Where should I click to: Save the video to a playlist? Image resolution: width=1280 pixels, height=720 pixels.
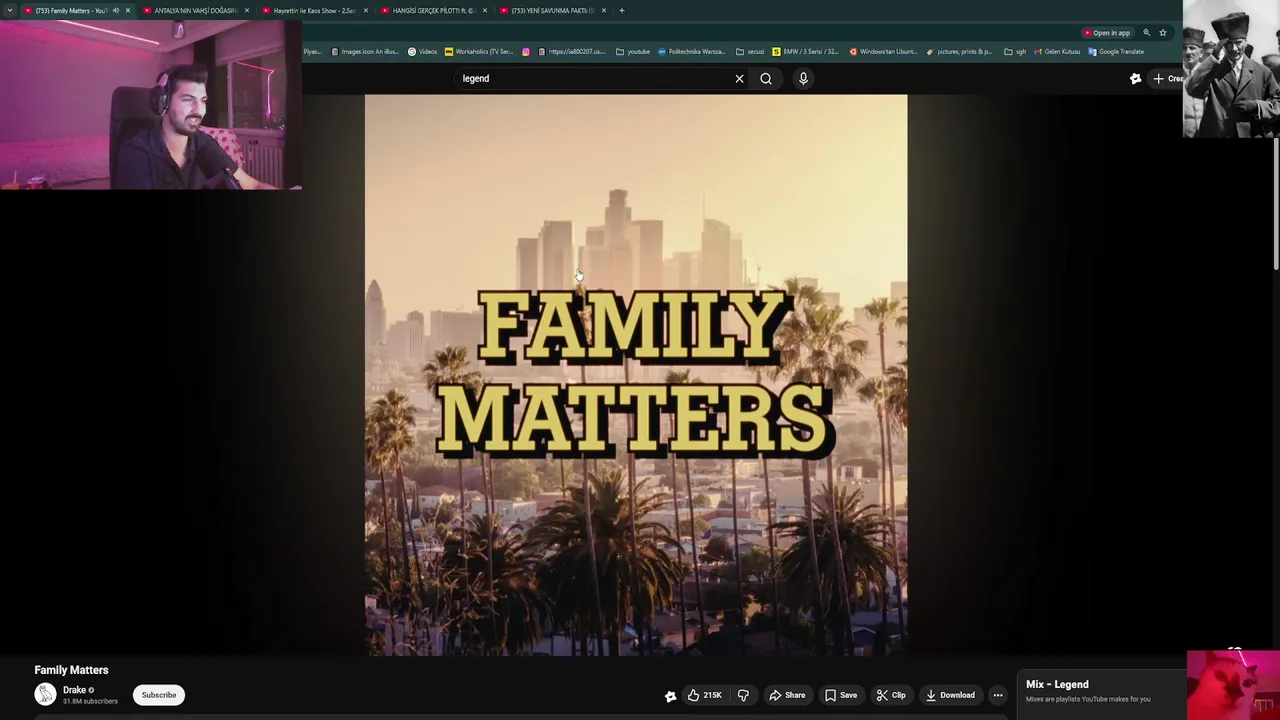coord(840,695)
